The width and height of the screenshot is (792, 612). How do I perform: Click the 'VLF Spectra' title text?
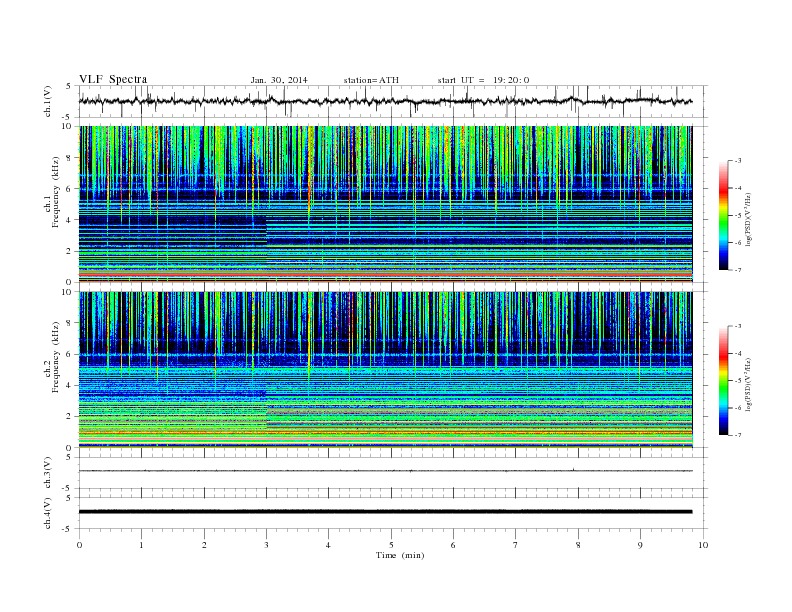[113, 79]
